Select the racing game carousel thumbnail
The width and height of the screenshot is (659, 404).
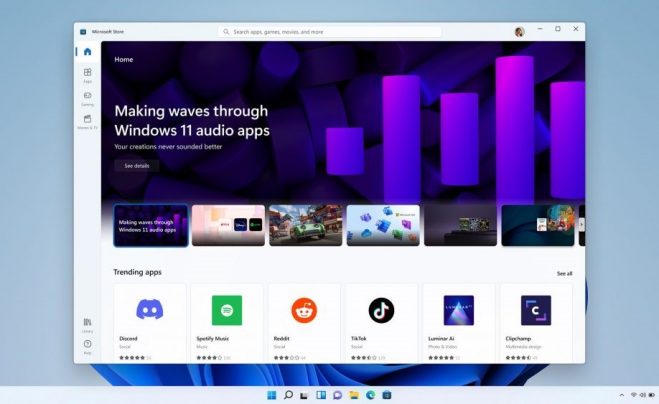pyautogui.click(x=305, y=225)
